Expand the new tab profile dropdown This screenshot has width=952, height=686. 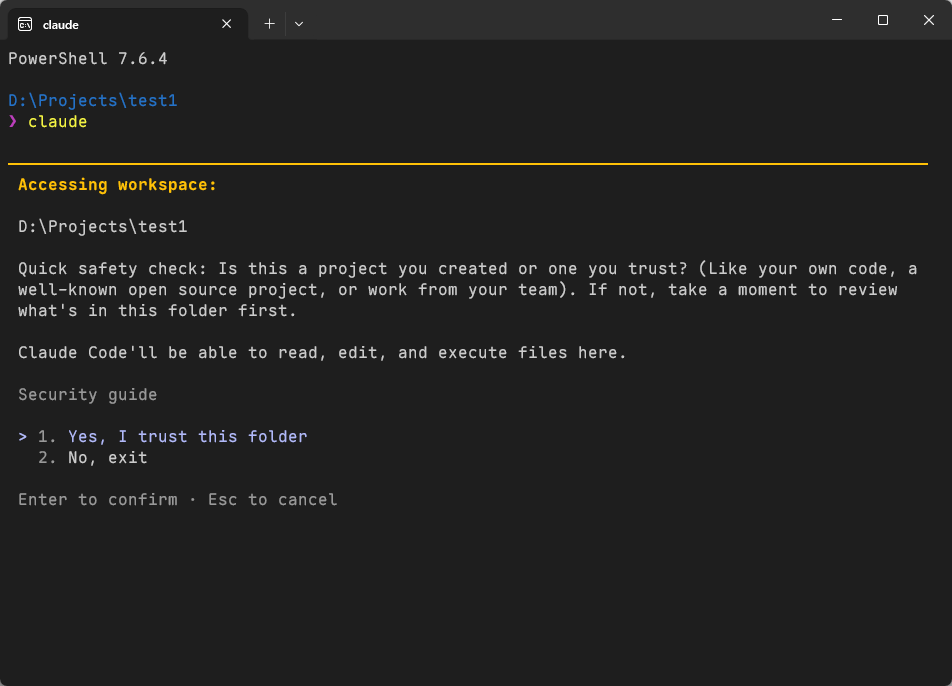click(x=299, y=24)
